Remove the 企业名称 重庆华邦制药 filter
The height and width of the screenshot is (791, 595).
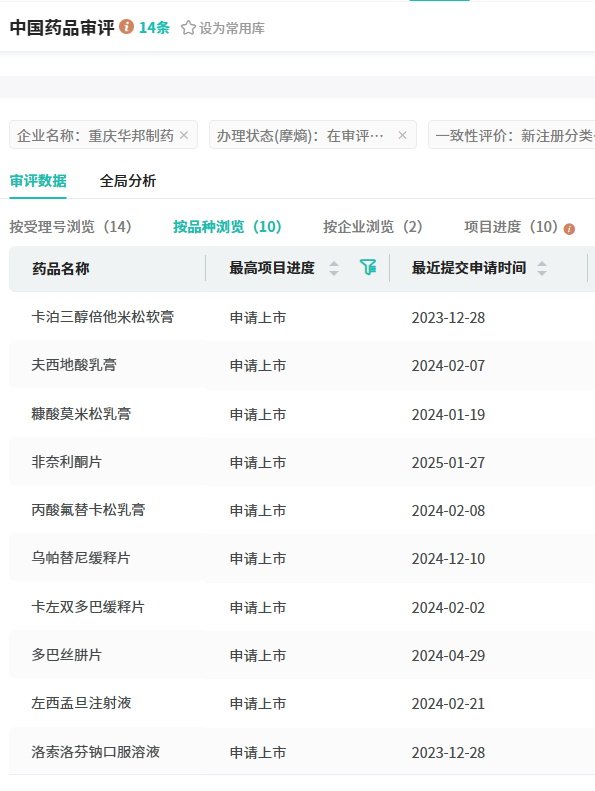[184, 135]
